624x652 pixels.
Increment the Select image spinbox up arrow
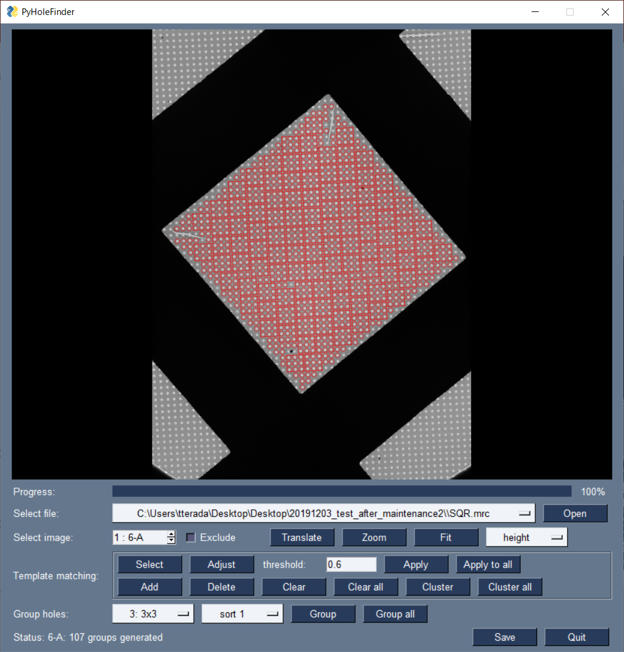pyautogui.click(x=171, y=534)
